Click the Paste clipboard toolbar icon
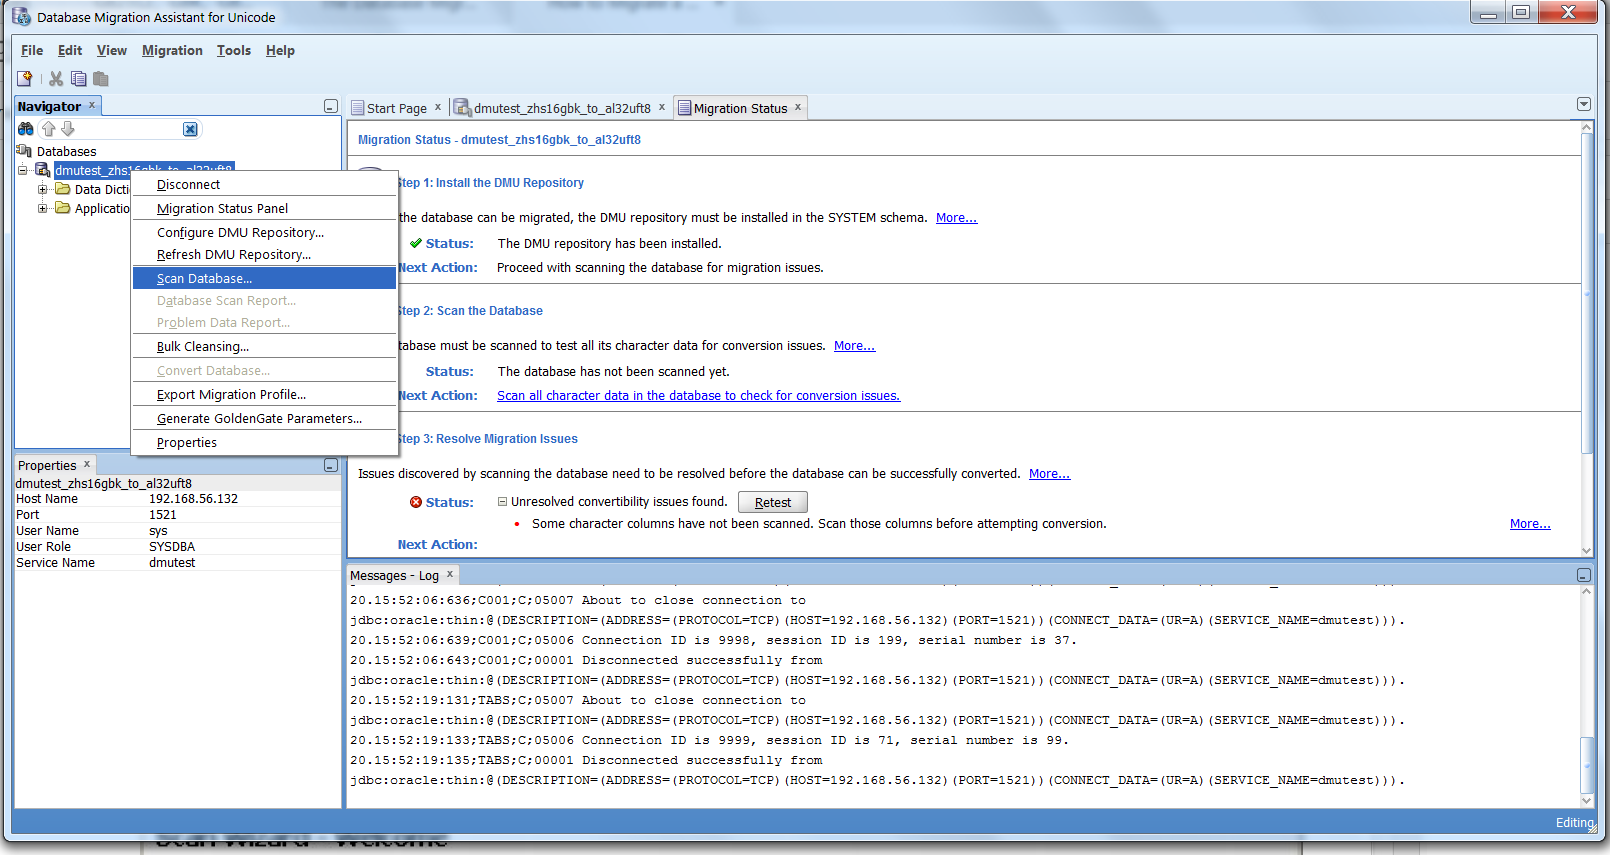 (x=101, y=79)
